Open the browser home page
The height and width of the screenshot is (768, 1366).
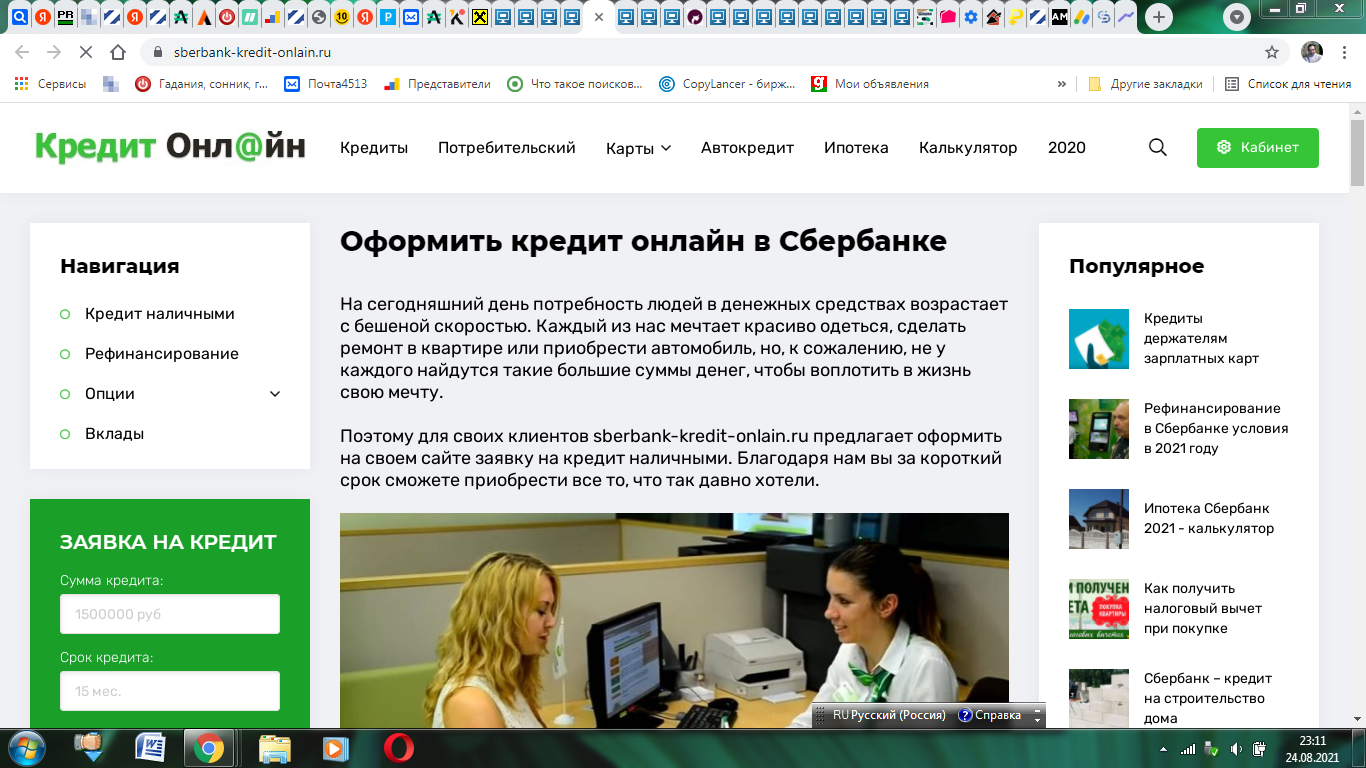[118, 52]
